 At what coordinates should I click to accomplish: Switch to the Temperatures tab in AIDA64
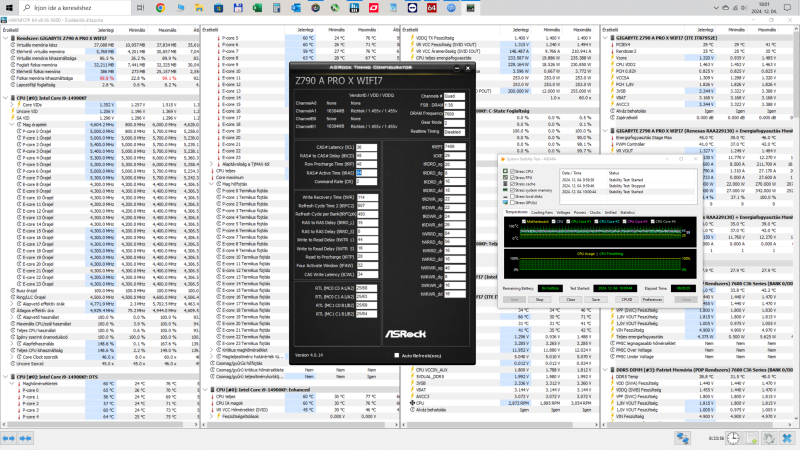(516, 212)
